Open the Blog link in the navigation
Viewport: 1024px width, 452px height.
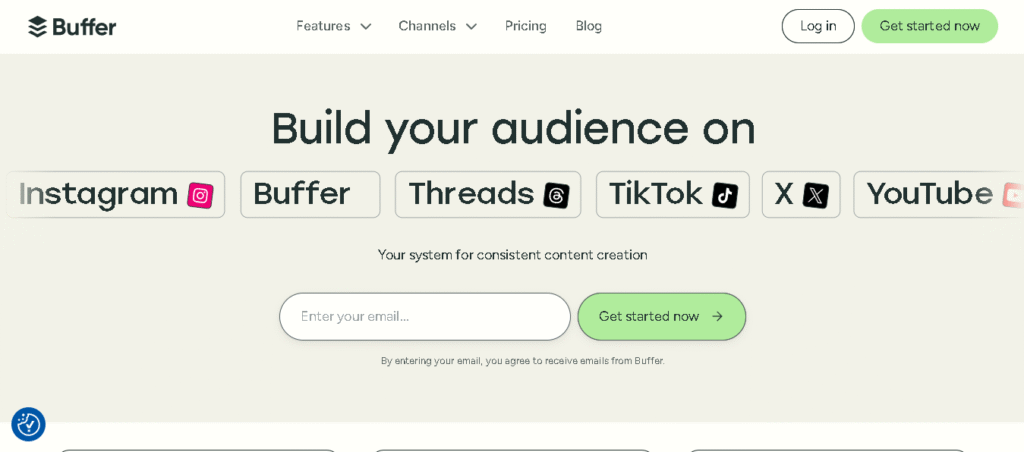(588, 26)
